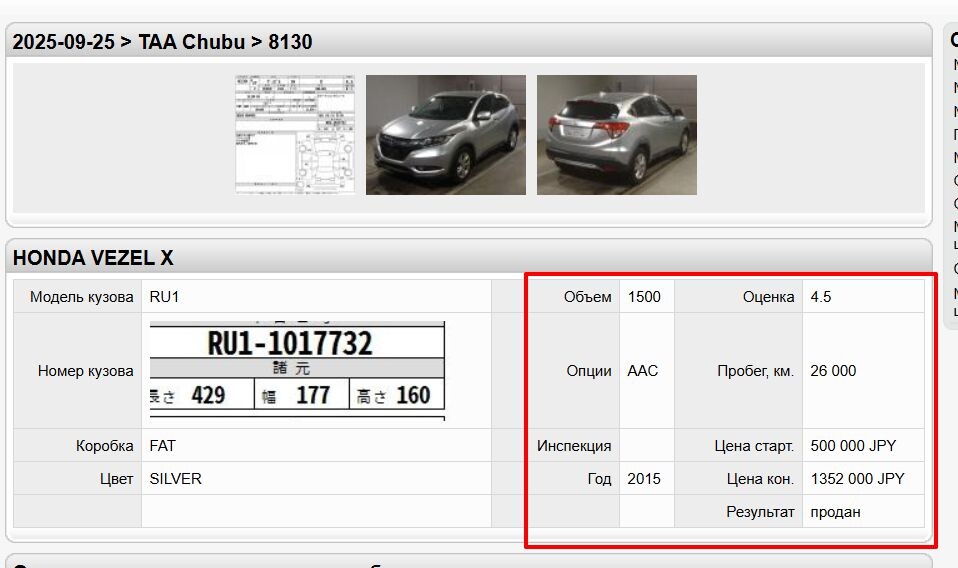Select the 'Объем' label
The height and width of the screenshot is (568, 958).
588,297
